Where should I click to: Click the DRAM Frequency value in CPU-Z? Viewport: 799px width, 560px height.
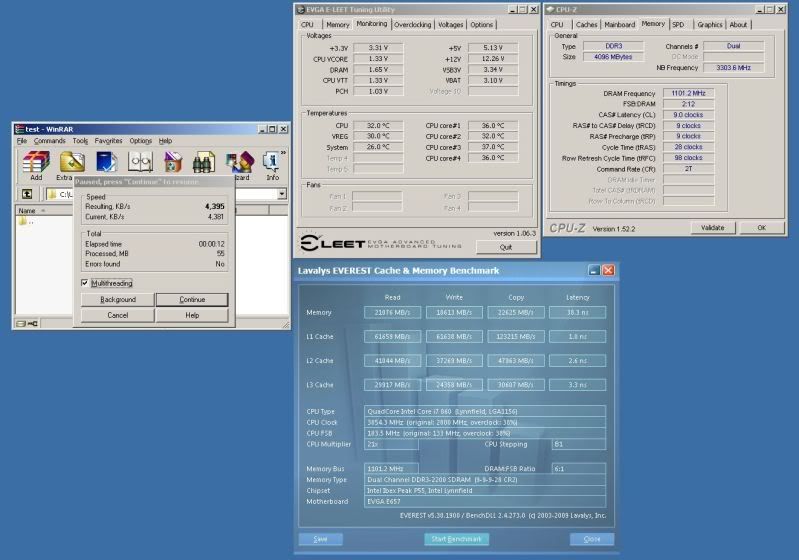pyautogui.click(x=688, y=93)
